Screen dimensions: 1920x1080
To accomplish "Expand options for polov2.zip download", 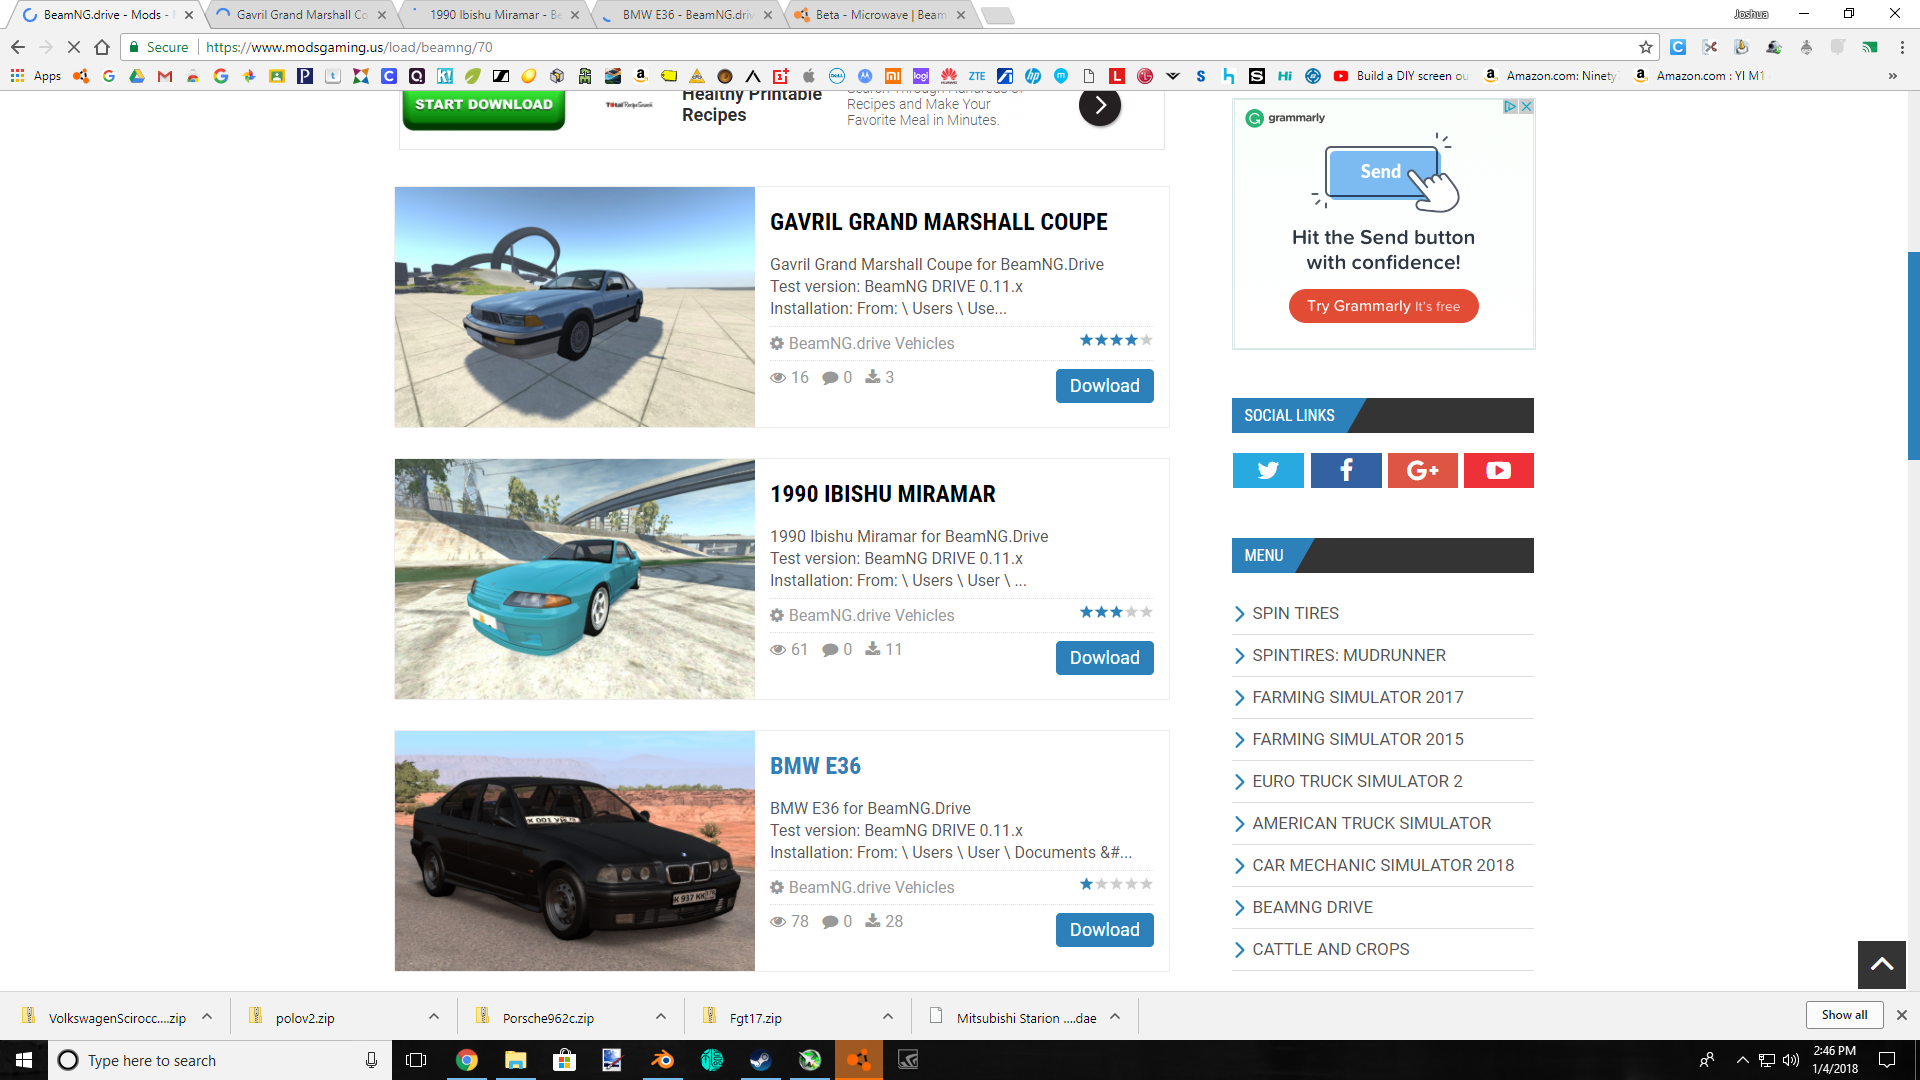I will (x=434, y=1016).
